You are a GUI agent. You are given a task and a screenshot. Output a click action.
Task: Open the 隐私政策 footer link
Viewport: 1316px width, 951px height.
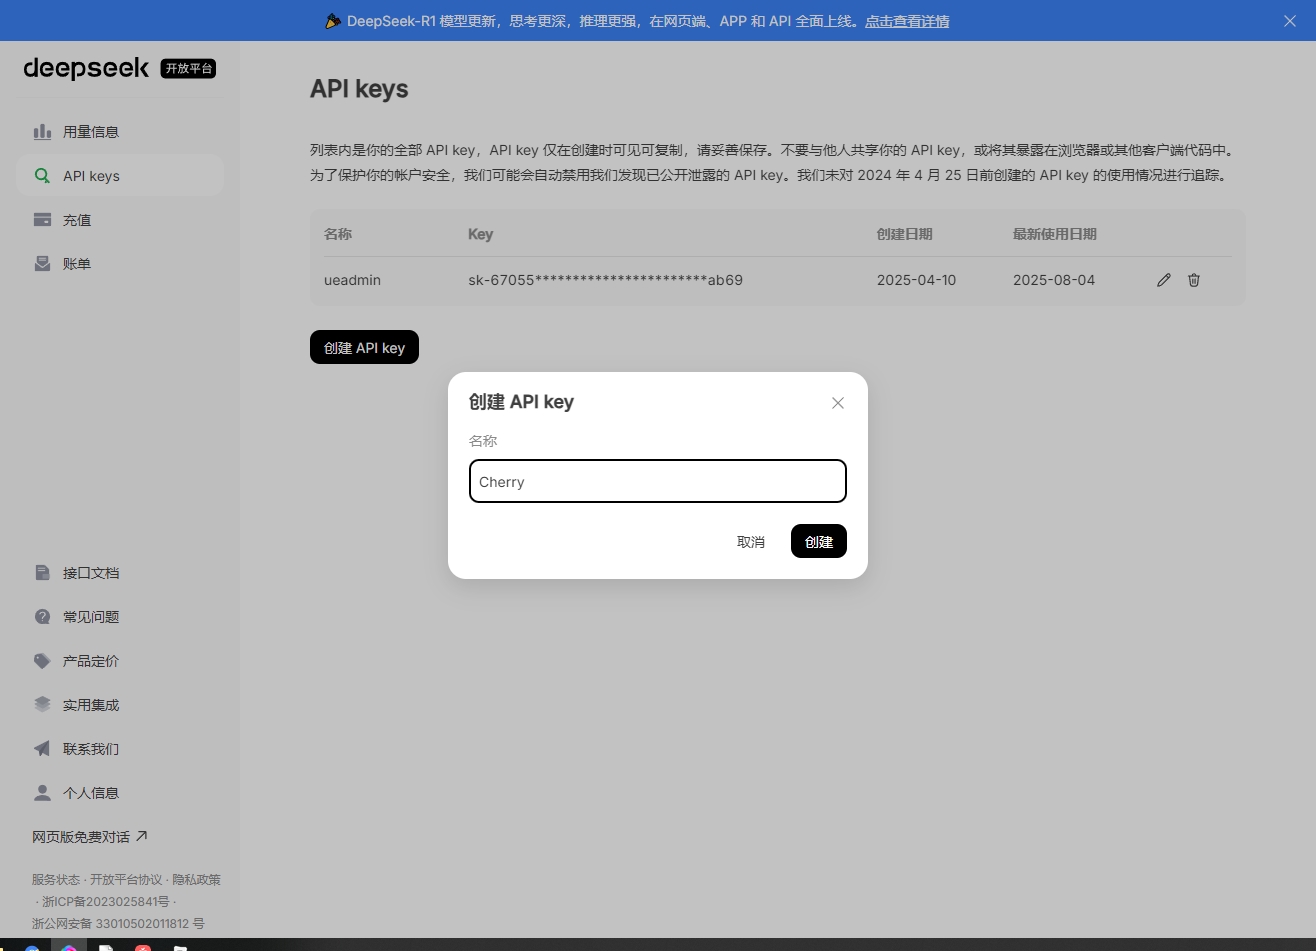[x=197, y=880]
